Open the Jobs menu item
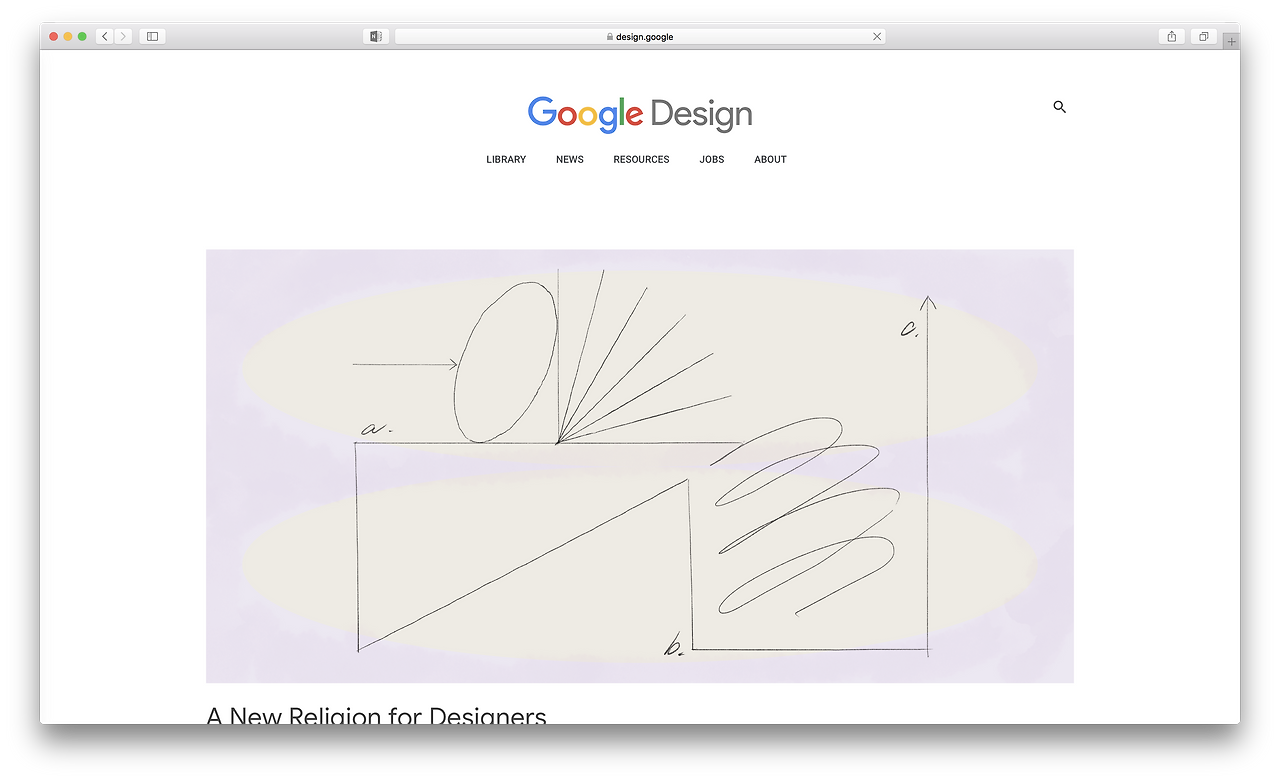The width and height of the screenshot is (1280, 781). tap(712, 159)
